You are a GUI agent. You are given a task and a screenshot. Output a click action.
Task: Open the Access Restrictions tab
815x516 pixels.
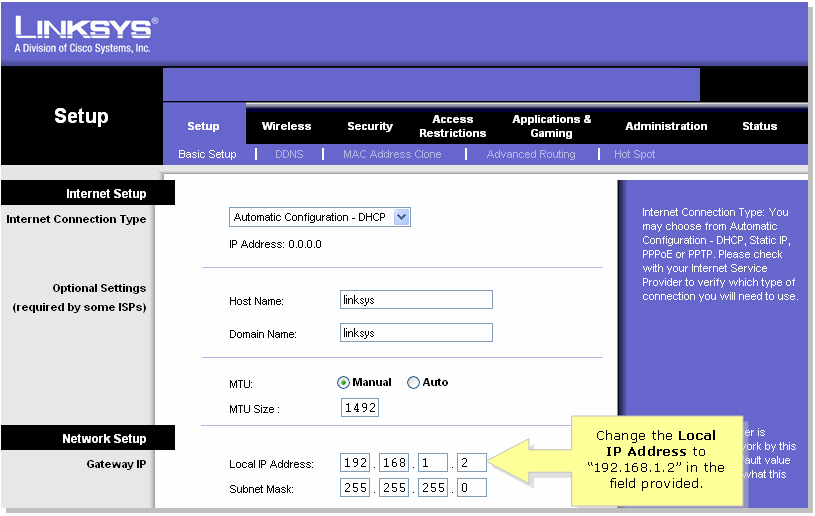click(x=453, y=126)
